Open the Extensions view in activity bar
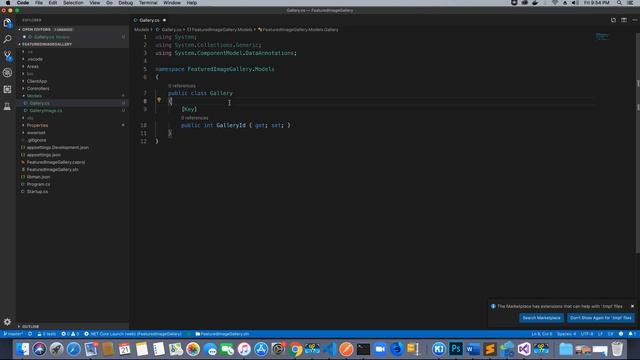This screenshot has width=640, height=360. tap(7, 89)
